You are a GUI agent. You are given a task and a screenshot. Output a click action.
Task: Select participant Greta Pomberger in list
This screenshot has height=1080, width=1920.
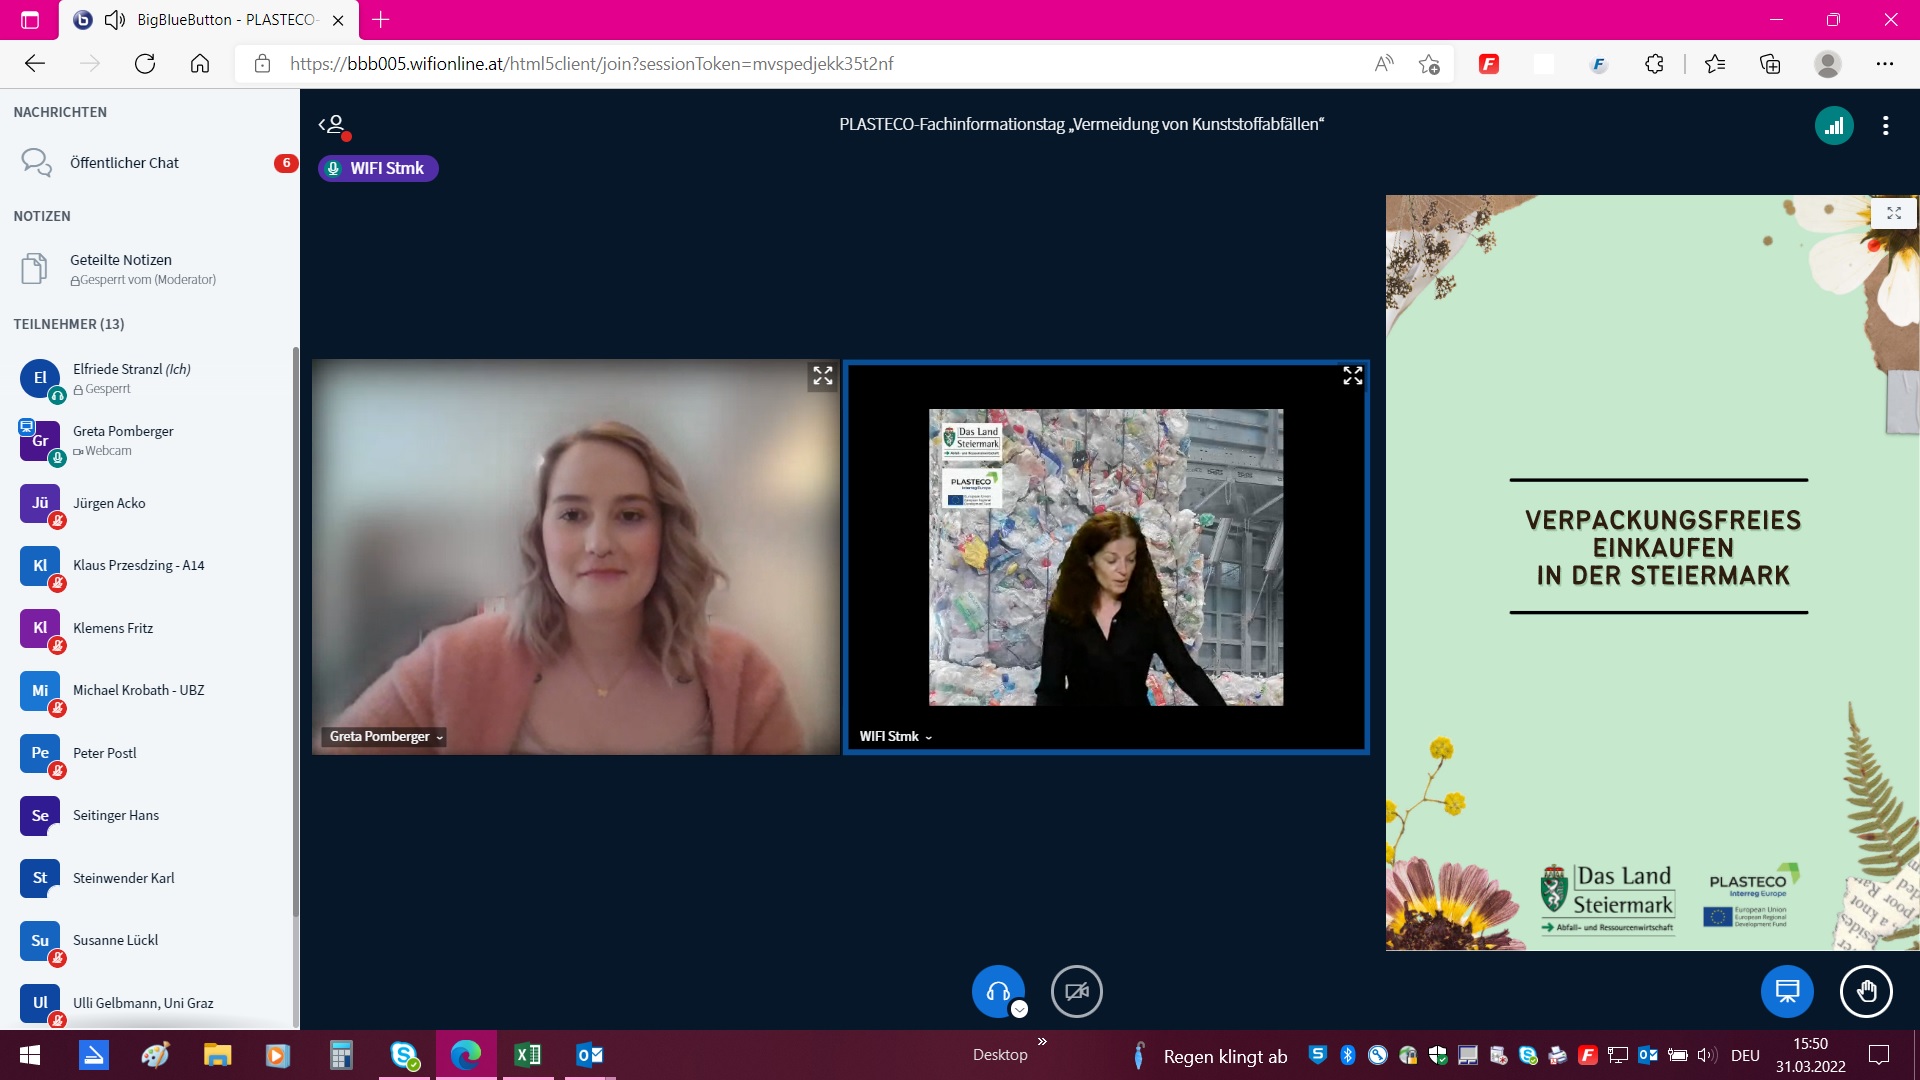point(150,441)
